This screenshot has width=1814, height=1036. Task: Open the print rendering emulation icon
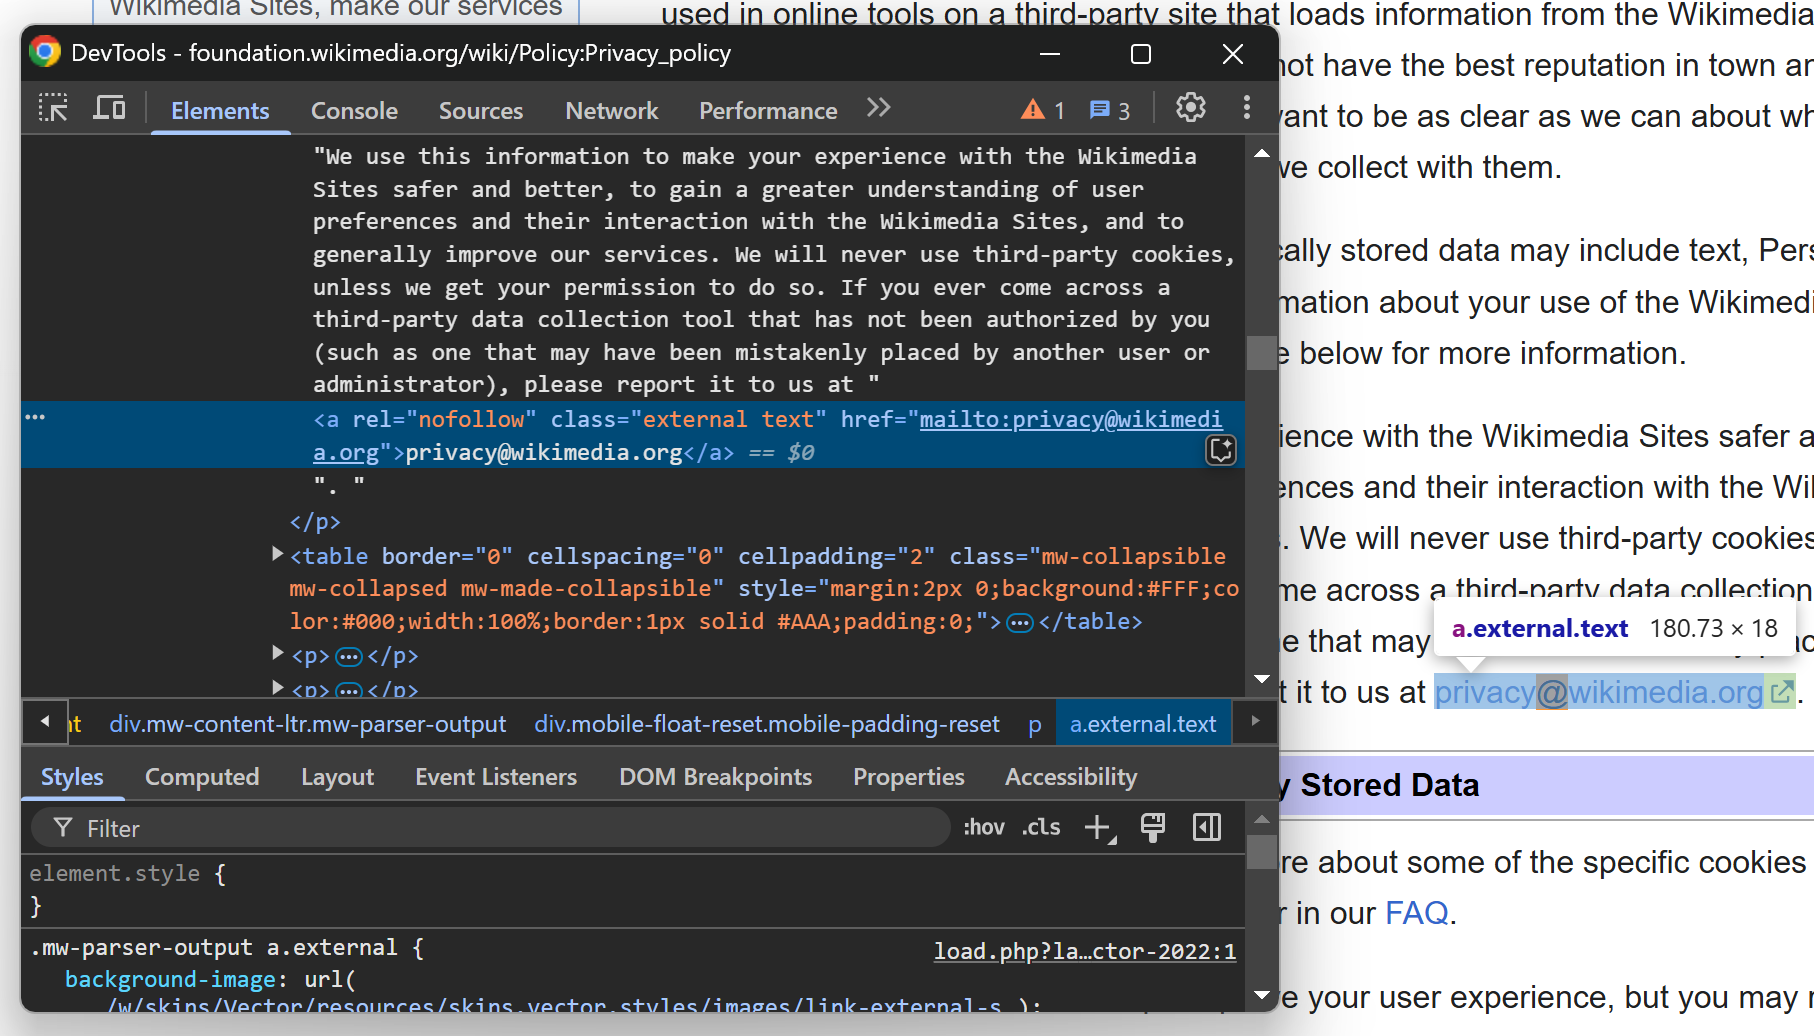point(1152,827)
